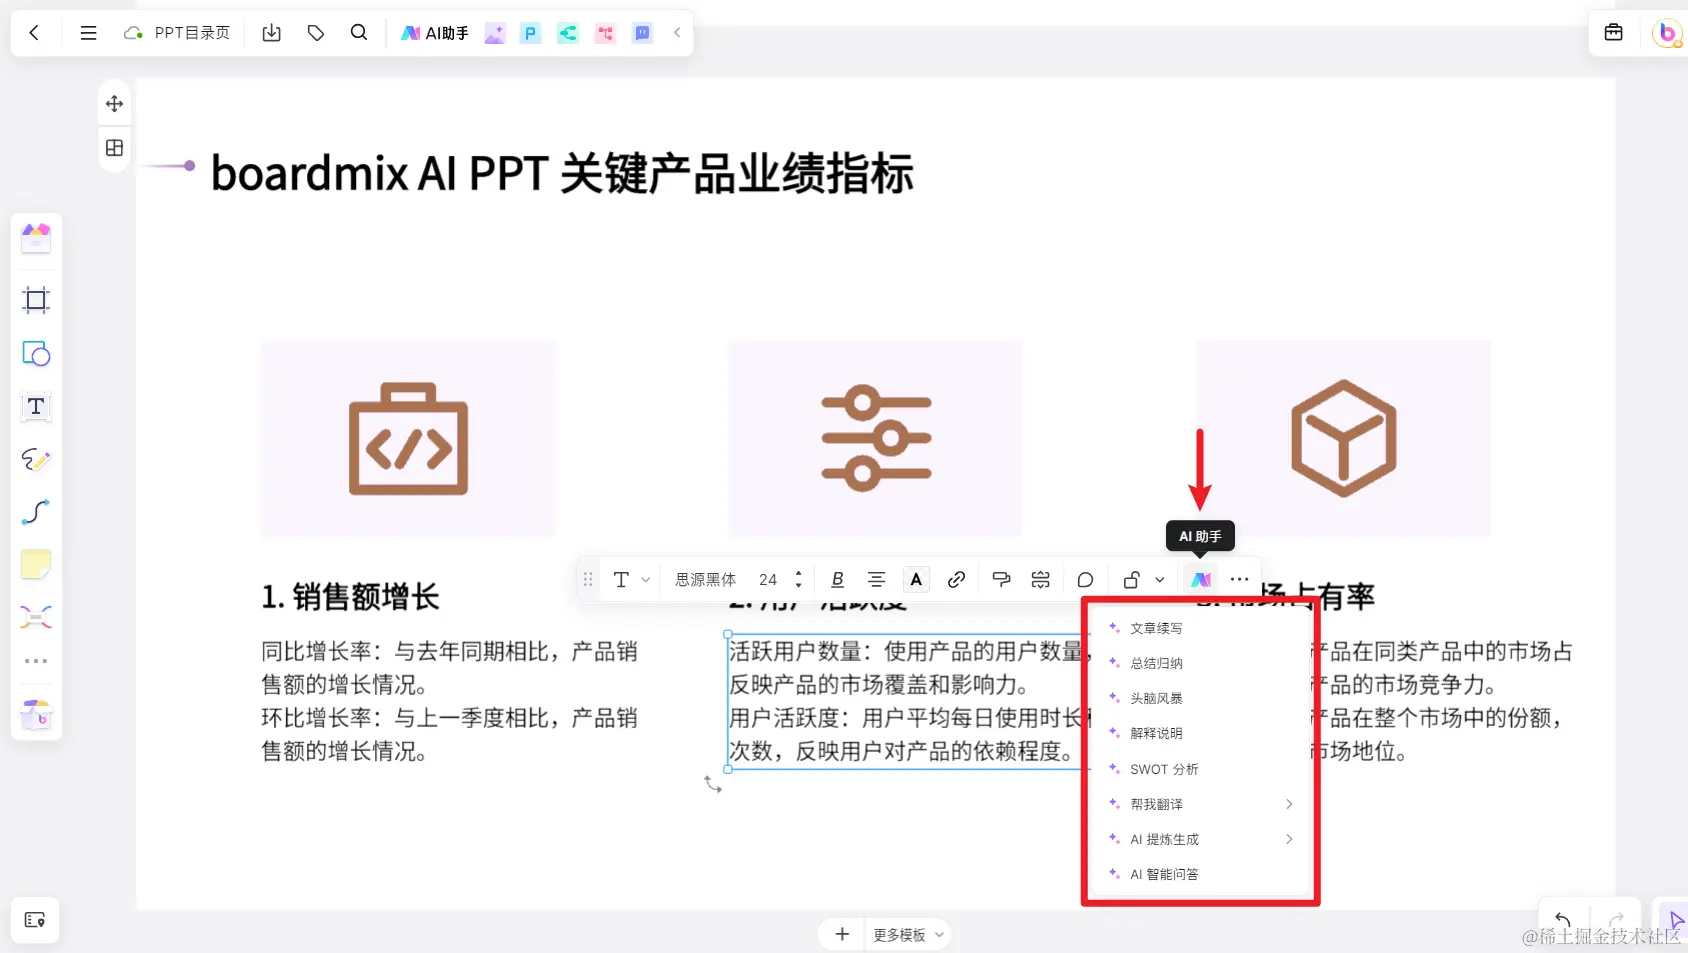Click the move/pan canvas icon

[114, 104]
